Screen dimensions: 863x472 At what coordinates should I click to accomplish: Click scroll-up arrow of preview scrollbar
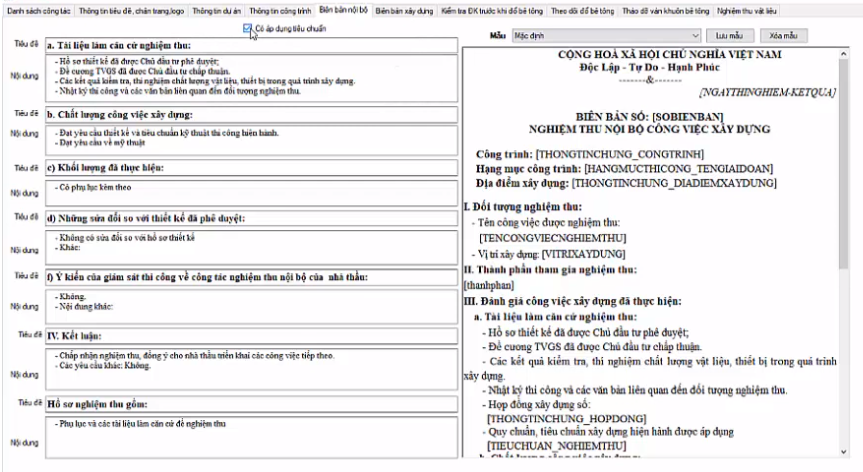coord(843,53)
